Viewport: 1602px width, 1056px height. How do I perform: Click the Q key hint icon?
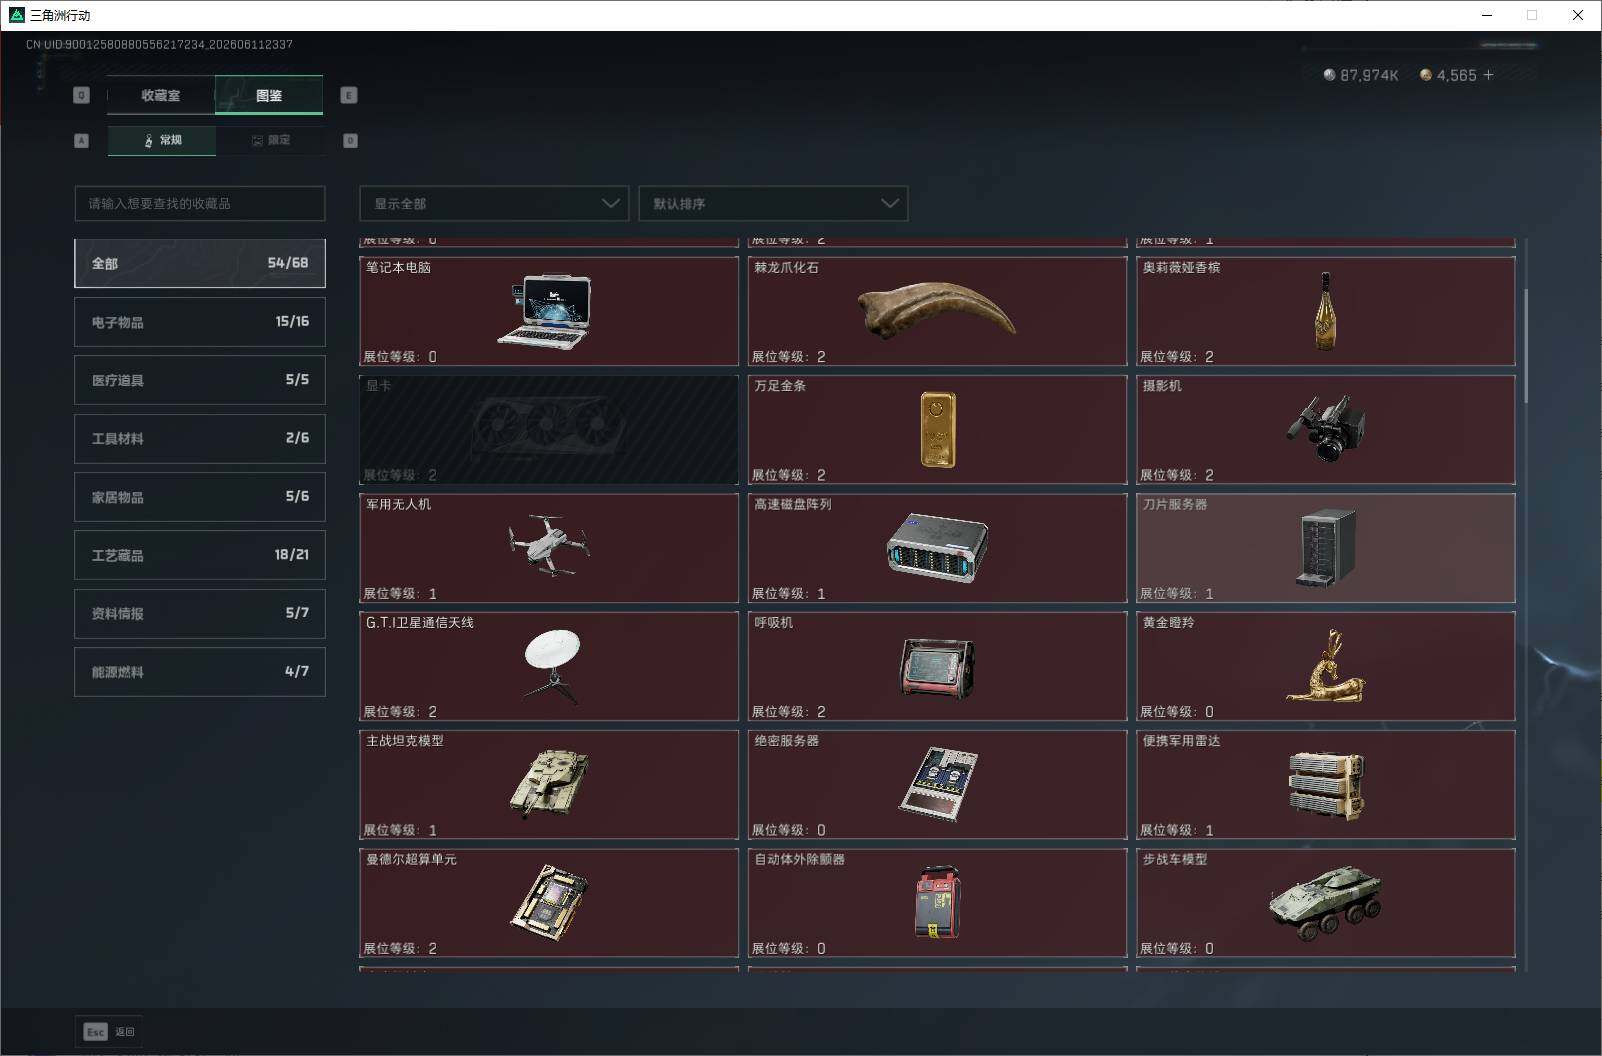pos(82,95)
